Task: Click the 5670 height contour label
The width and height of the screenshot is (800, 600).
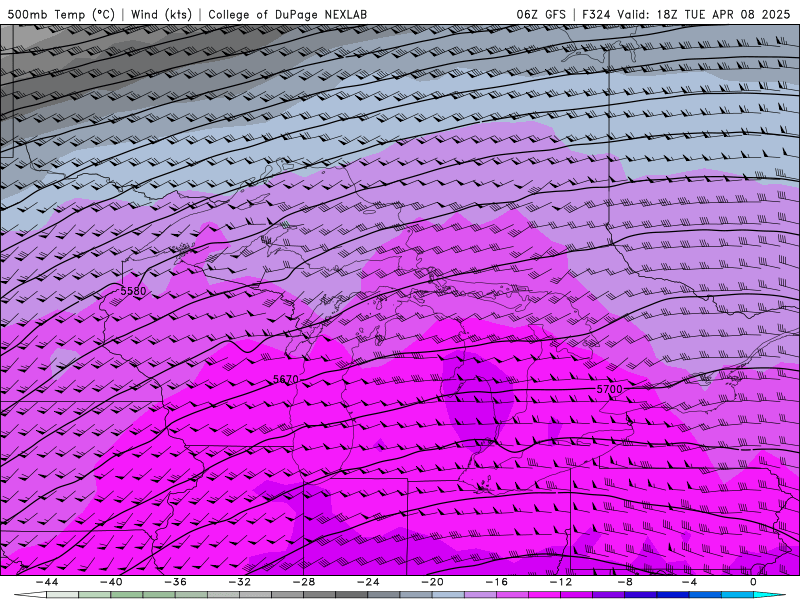Action: 286,379
